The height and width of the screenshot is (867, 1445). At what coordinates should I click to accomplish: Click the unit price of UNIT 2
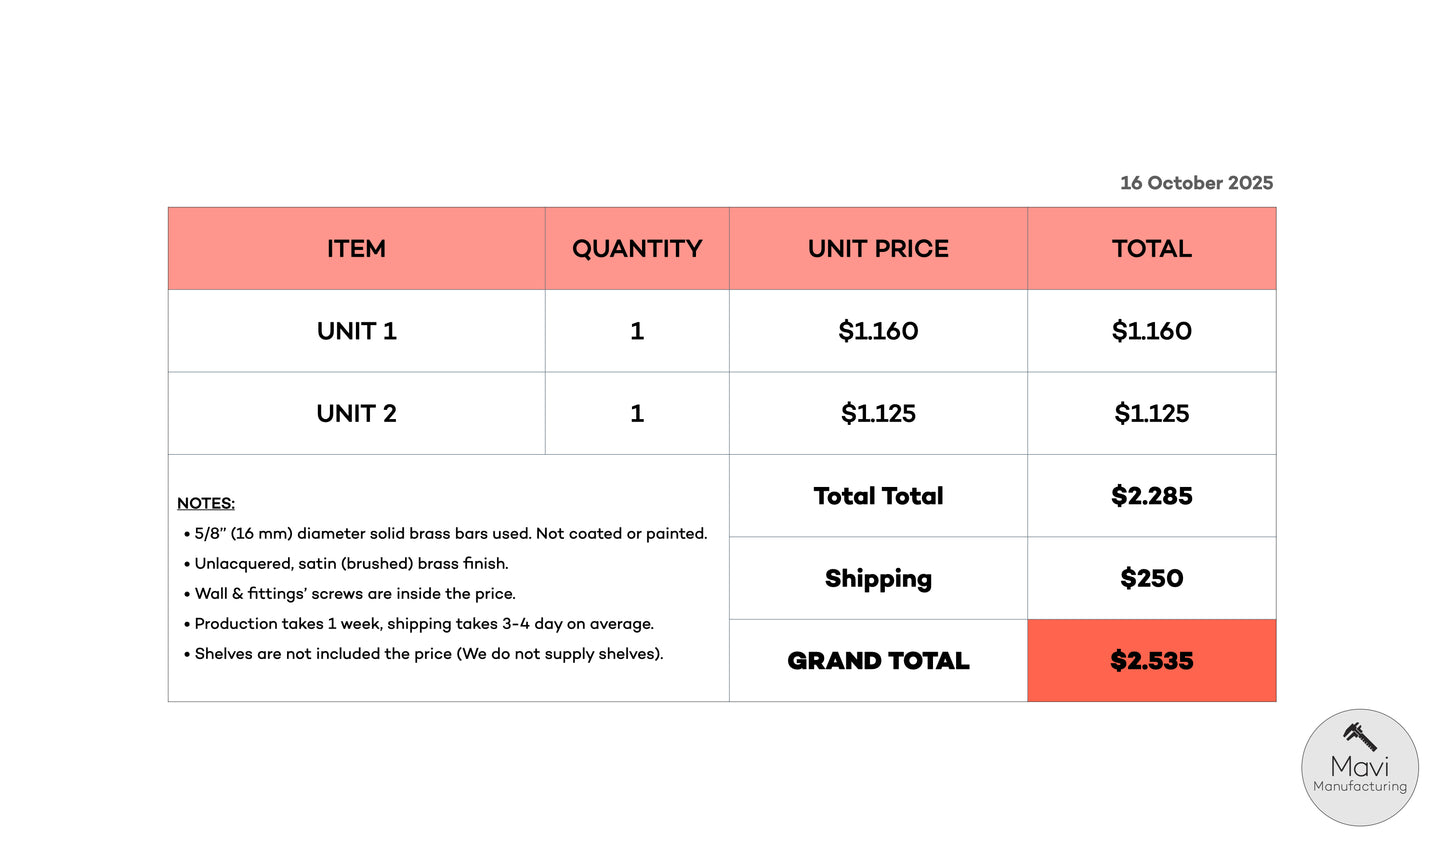click(x=878, y=413)
